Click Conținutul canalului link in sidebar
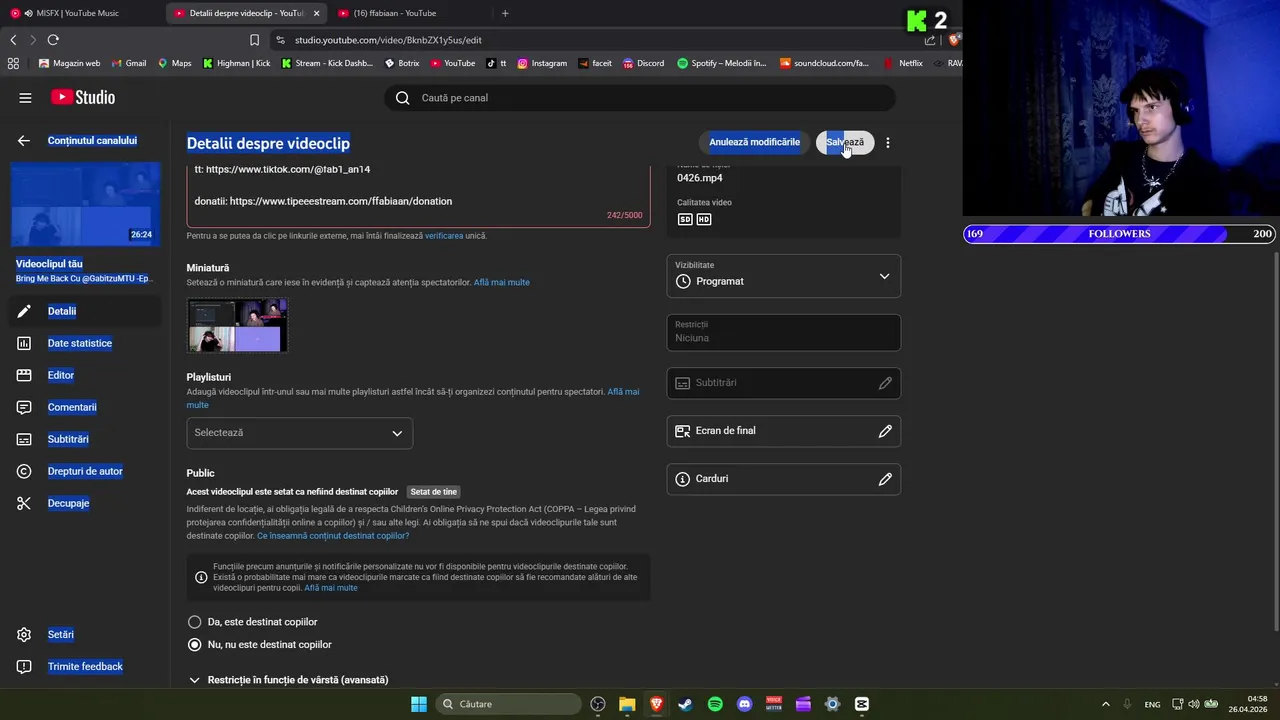The width and height of the screenshot is (1280, 720). pos(92,141)
